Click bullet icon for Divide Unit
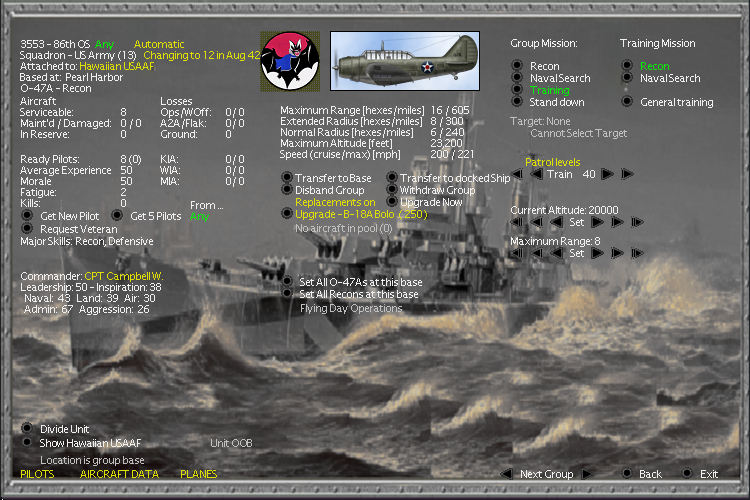 [27, 428]
